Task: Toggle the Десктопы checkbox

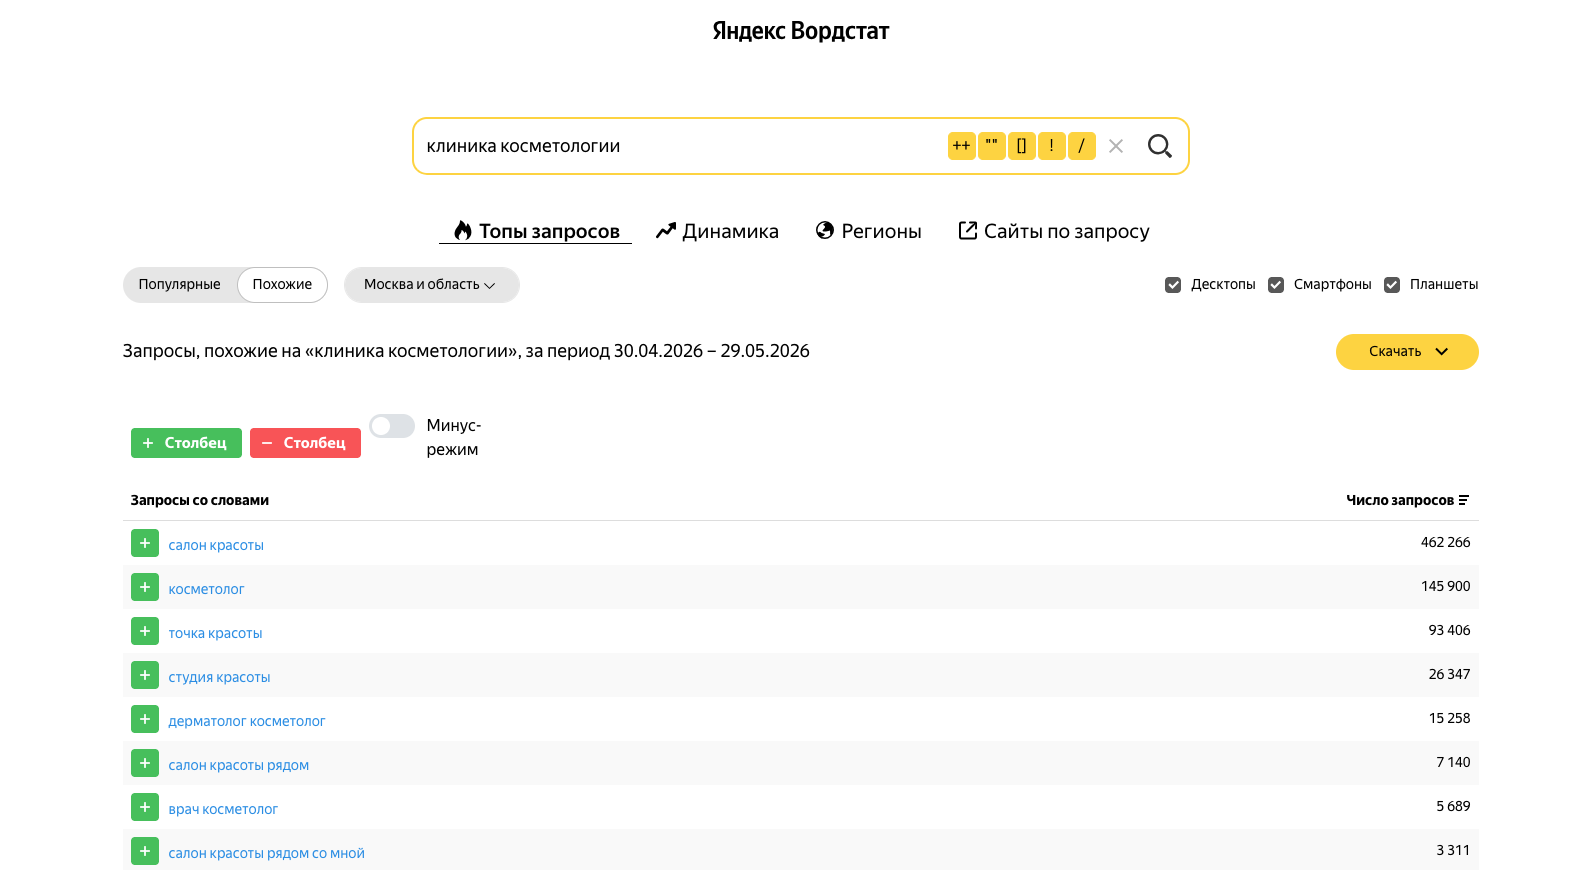Action: coord(1173,285)
